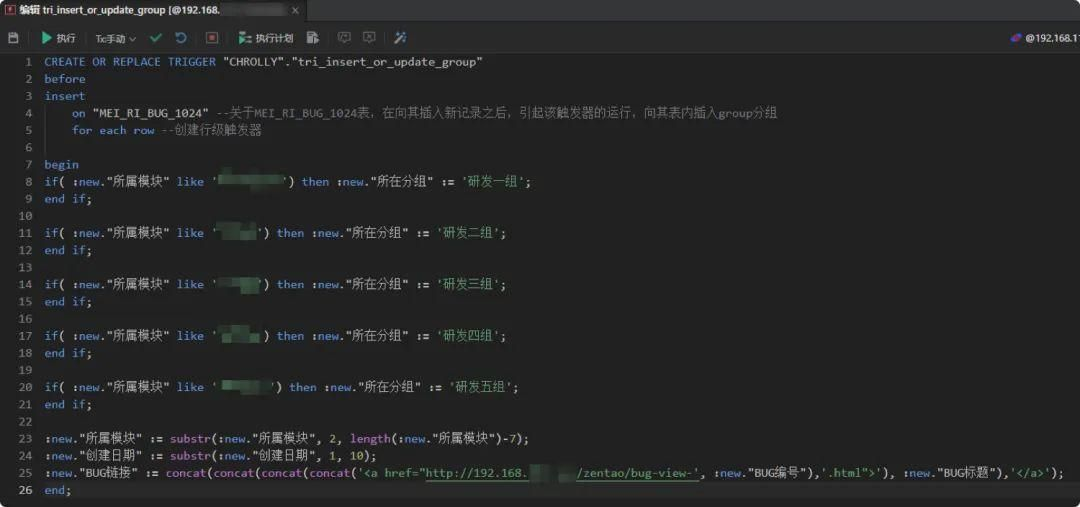This screenshot has height=507, width=1080.
Task: Click the "CHROLLY" schema name in line 1
Action: tap(256, 61)
